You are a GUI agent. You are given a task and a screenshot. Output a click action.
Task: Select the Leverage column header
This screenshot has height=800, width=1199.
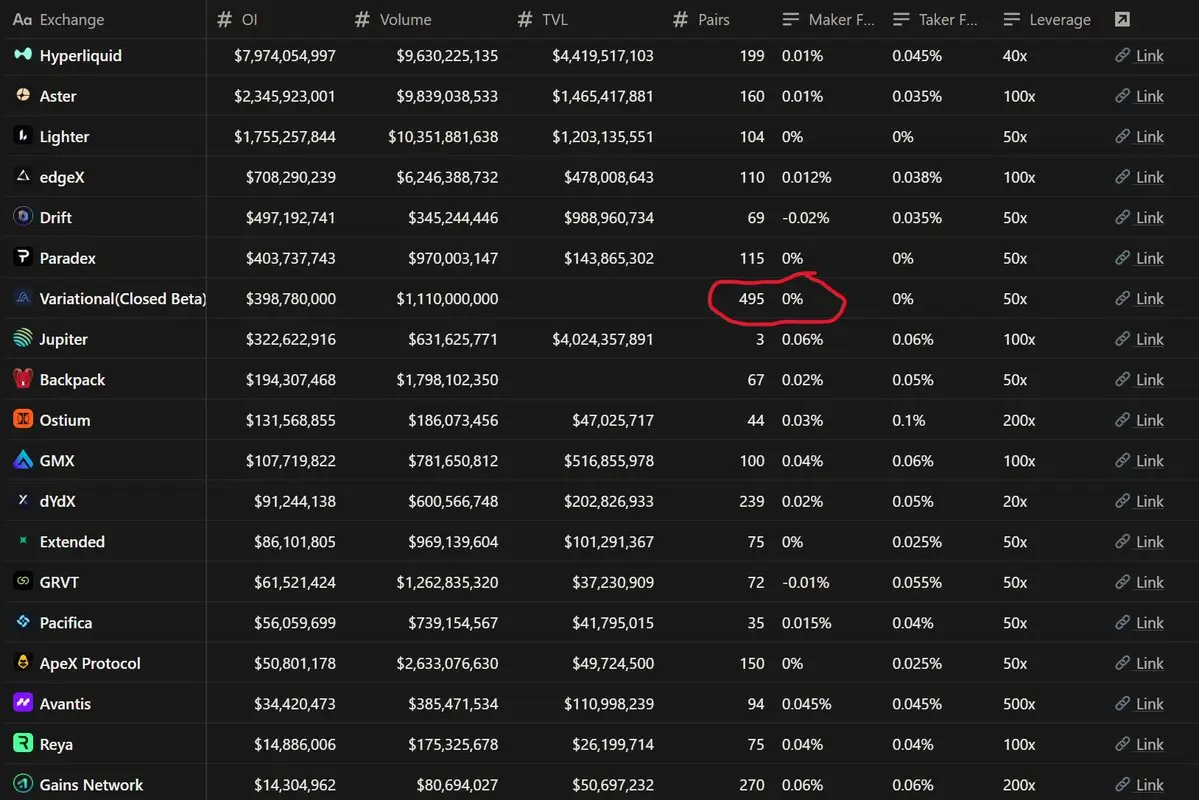tap(1047, 19)
